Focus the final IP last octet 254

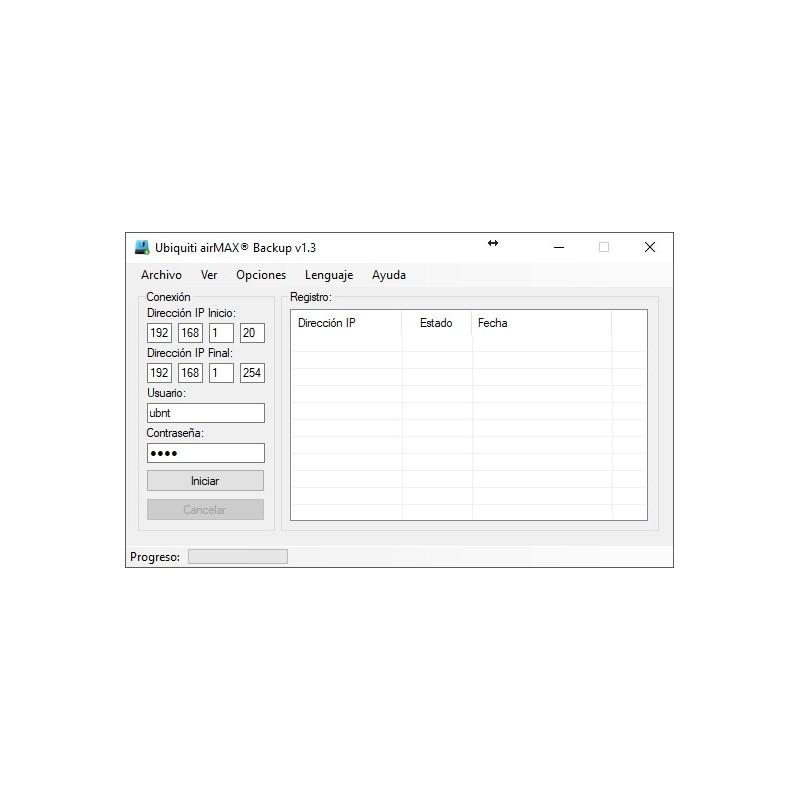coord(252,372)
